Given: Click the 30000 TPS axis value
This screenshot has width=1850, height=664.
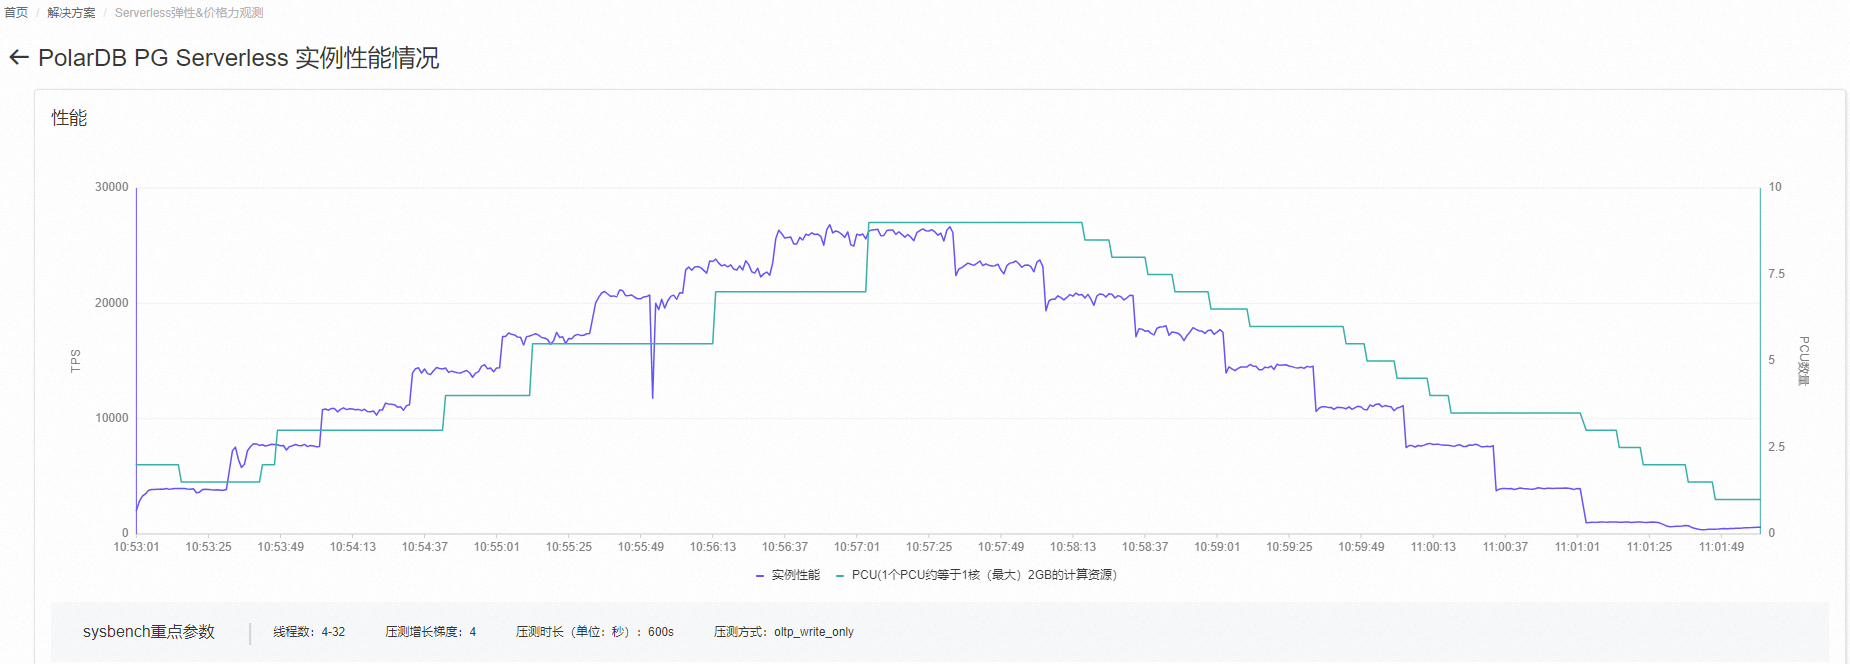Looking at the screenshot, I should point(112,187).
